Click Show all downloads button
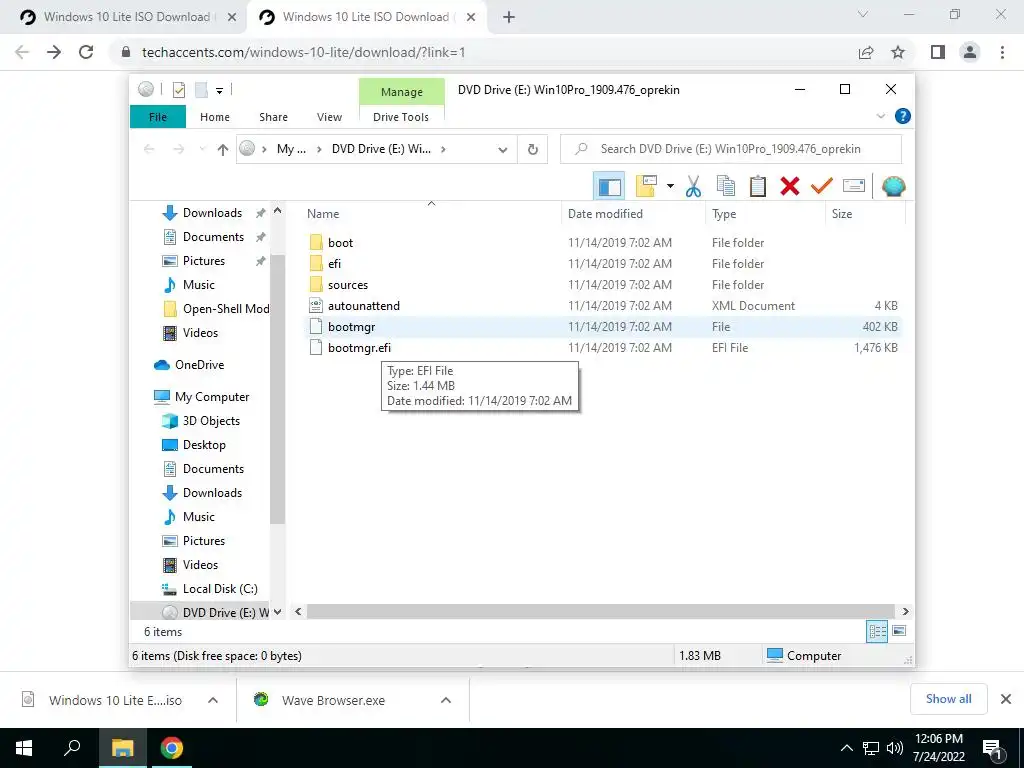Viewport: 1024px width, 768px height. pos(948,699)
